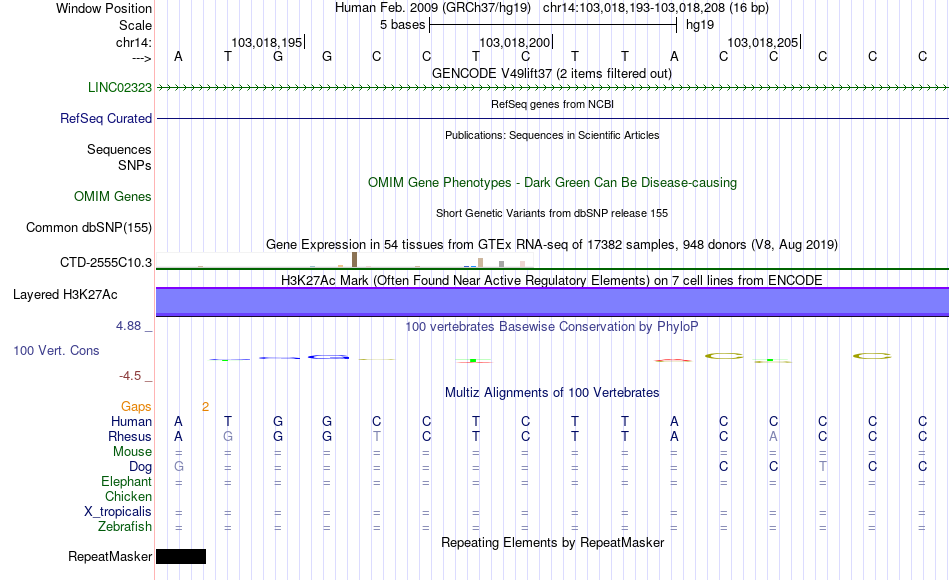The image size is (950, 580).
Task: Click the red PhyloP conservation mark under A
Action: coord(673,360)
